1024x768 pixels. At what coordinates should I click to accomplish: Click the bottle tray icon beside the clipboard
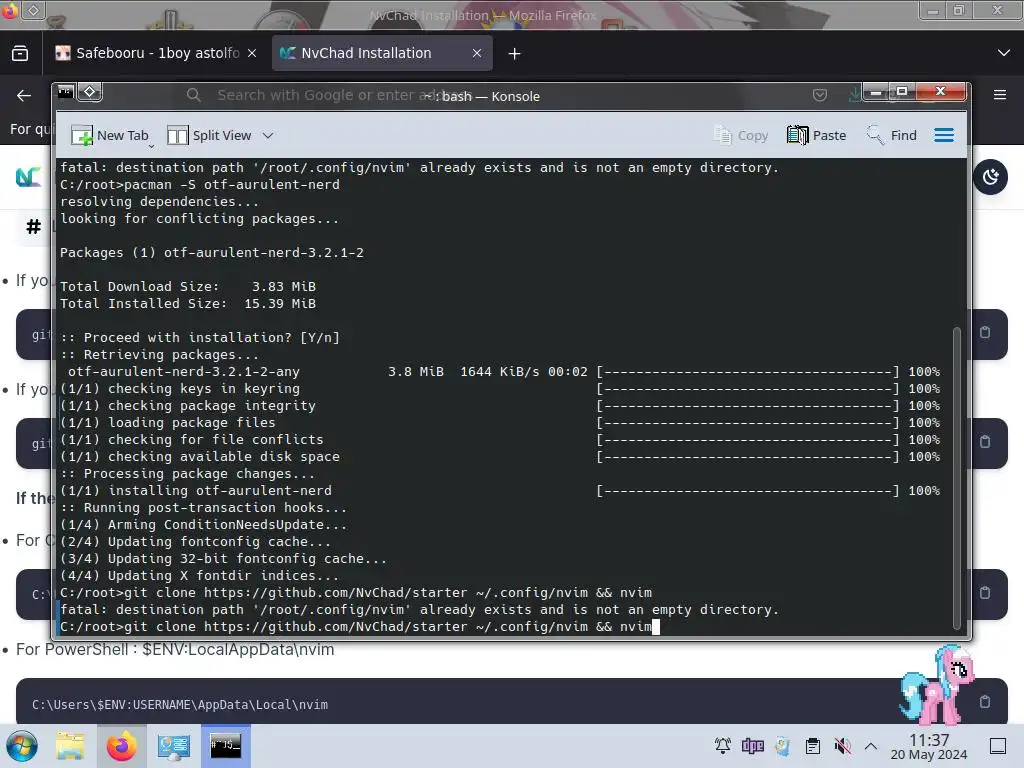coord(782,745)
